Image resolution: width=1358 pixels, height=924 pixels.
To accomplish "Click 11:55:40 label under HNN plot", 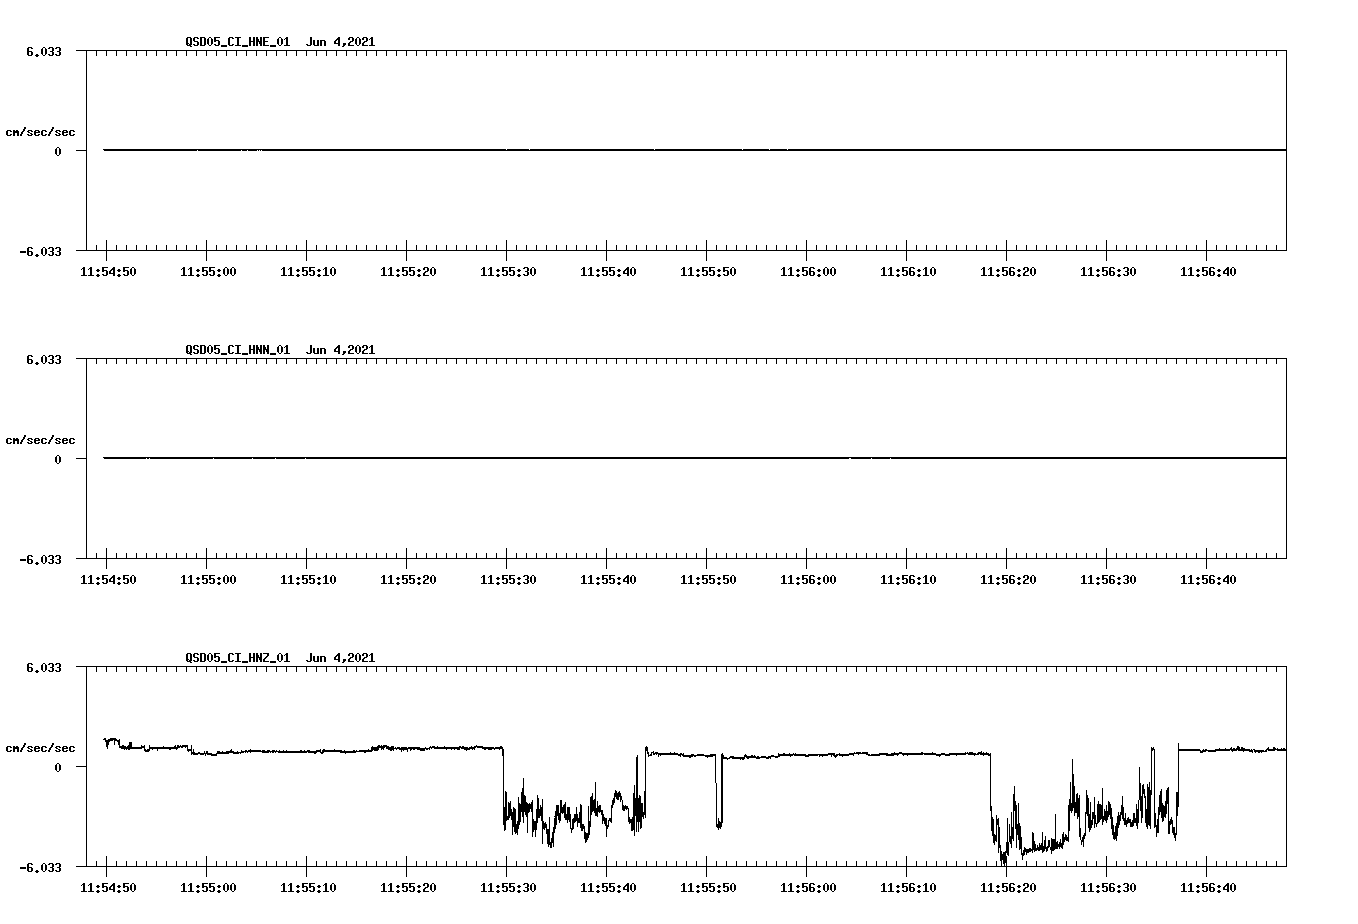I will pos(608,580).
